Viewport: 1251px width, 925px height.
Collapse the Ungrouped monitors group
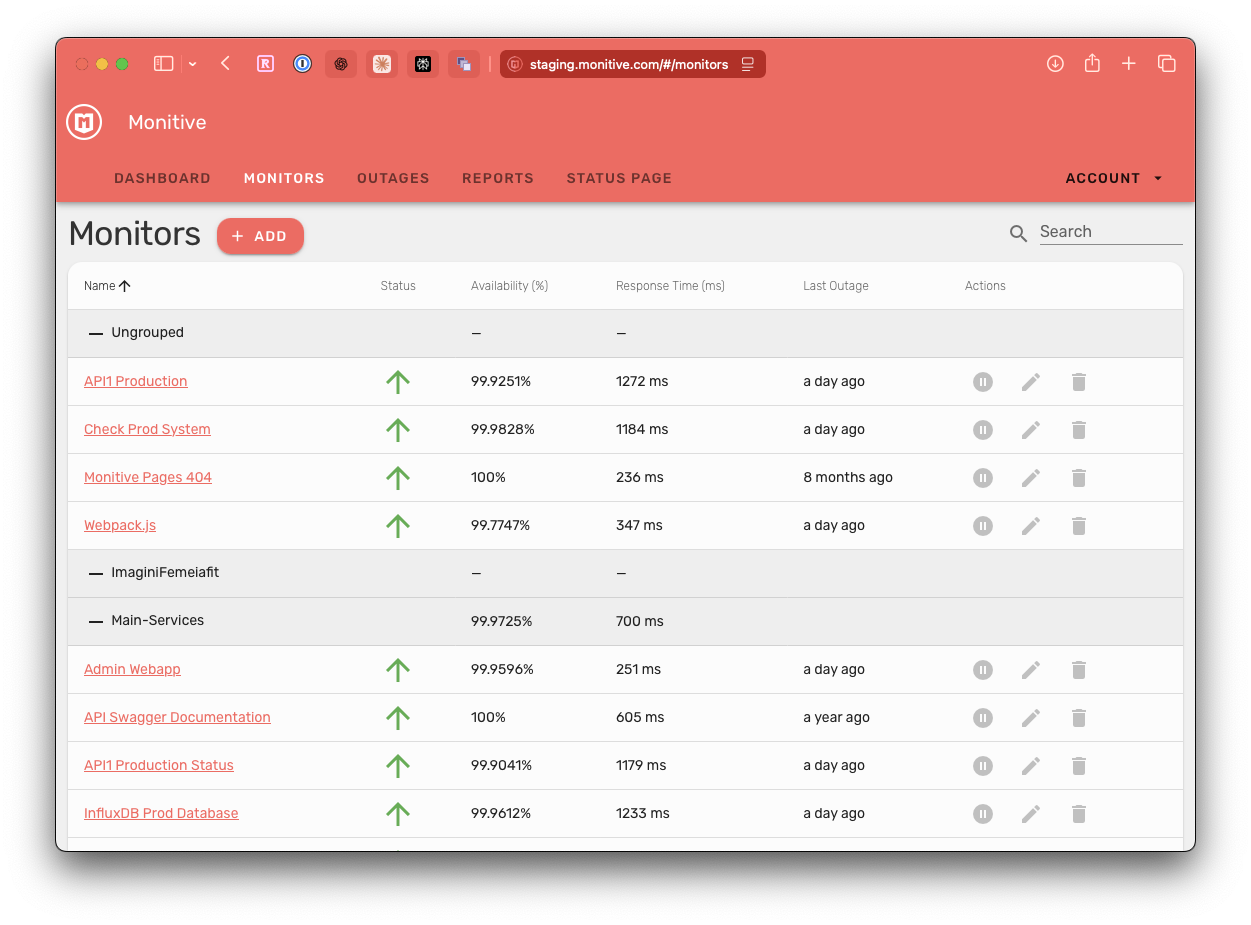(95, 332)
